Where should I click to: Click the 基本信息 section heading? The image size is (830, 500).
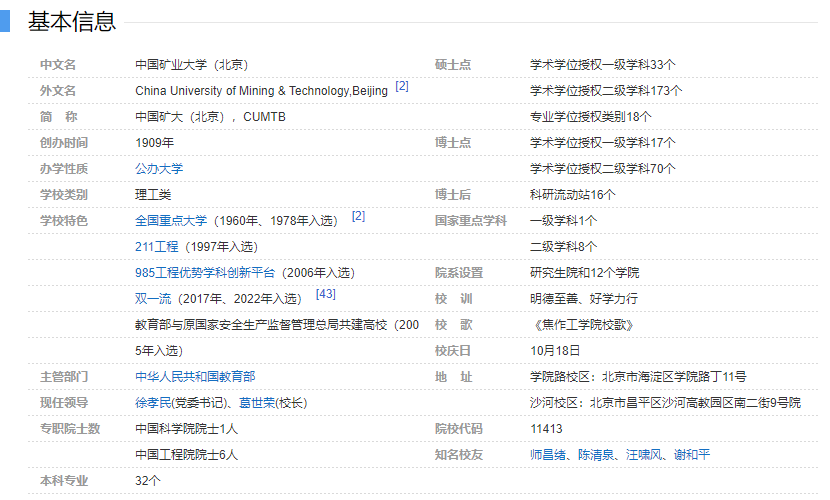(72, 21)
